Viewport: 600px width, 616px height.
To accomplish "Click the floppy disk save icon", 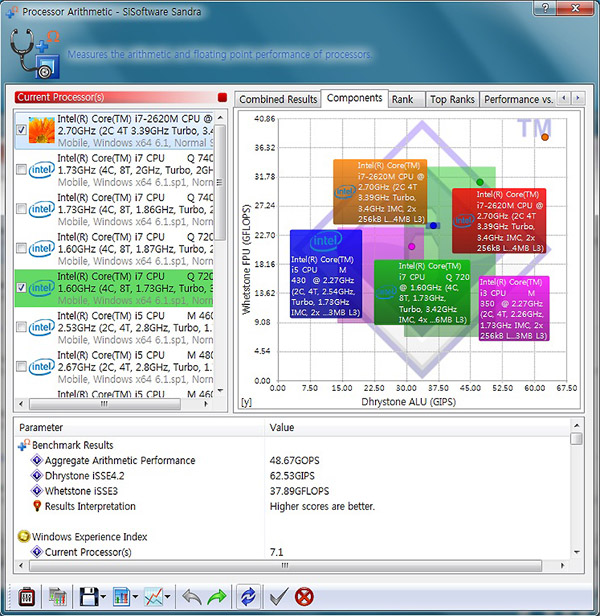I will tap(89, 597).
